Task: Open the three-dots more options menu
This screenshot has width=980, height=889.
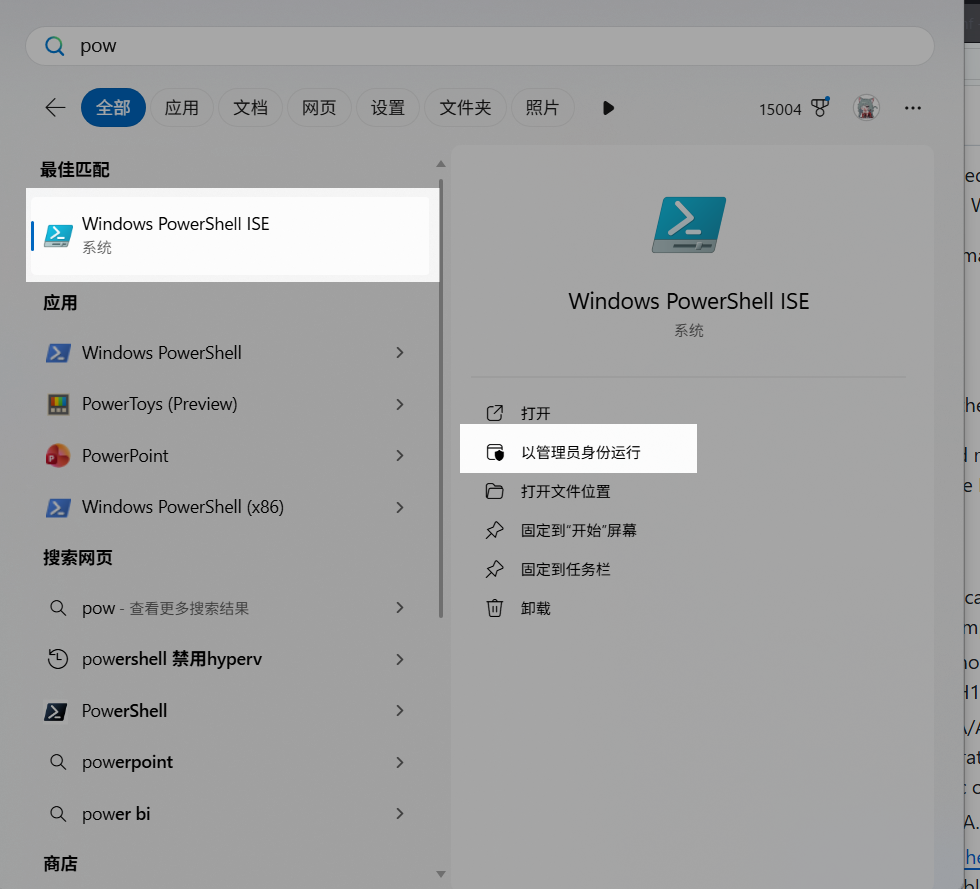Action: pyautogui.click(x=912, y=108)
